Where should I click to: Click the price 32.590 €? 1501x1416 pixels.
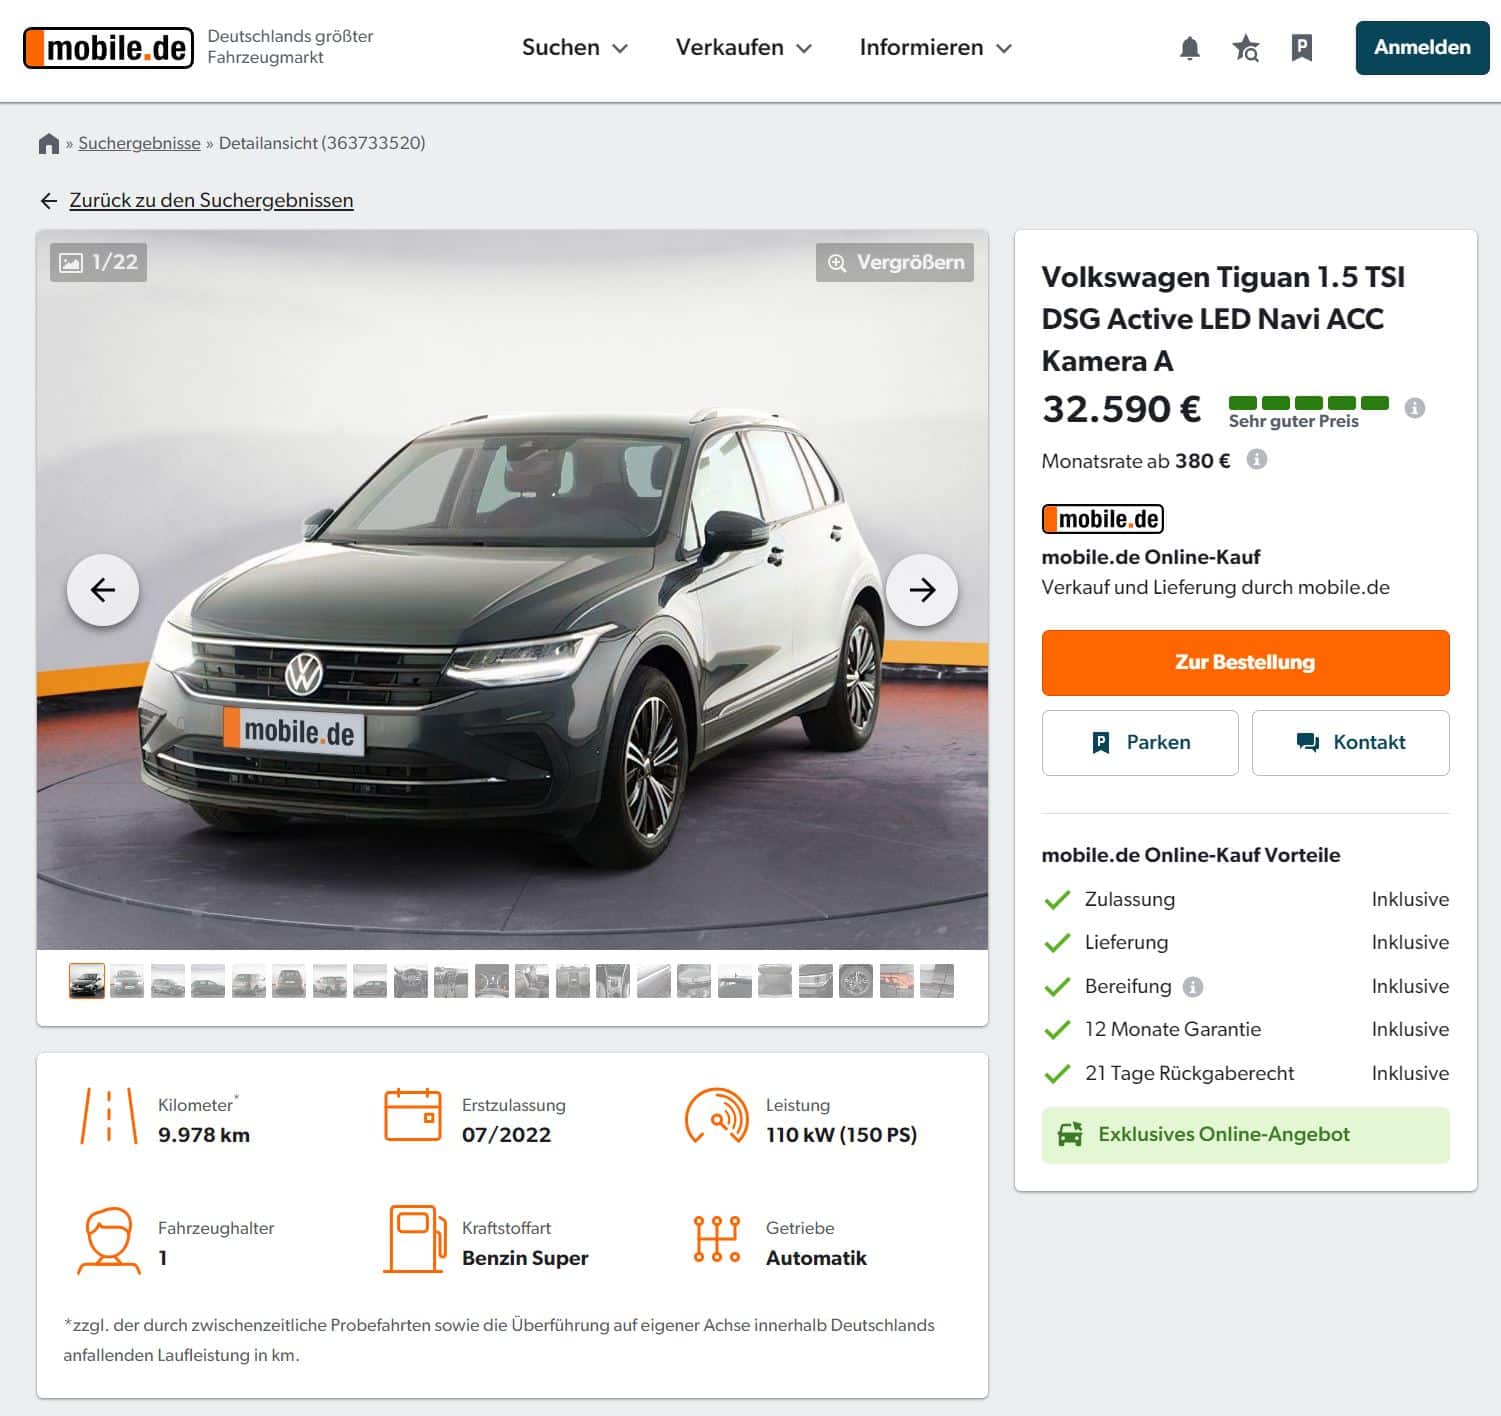[x=1121, y=409]
